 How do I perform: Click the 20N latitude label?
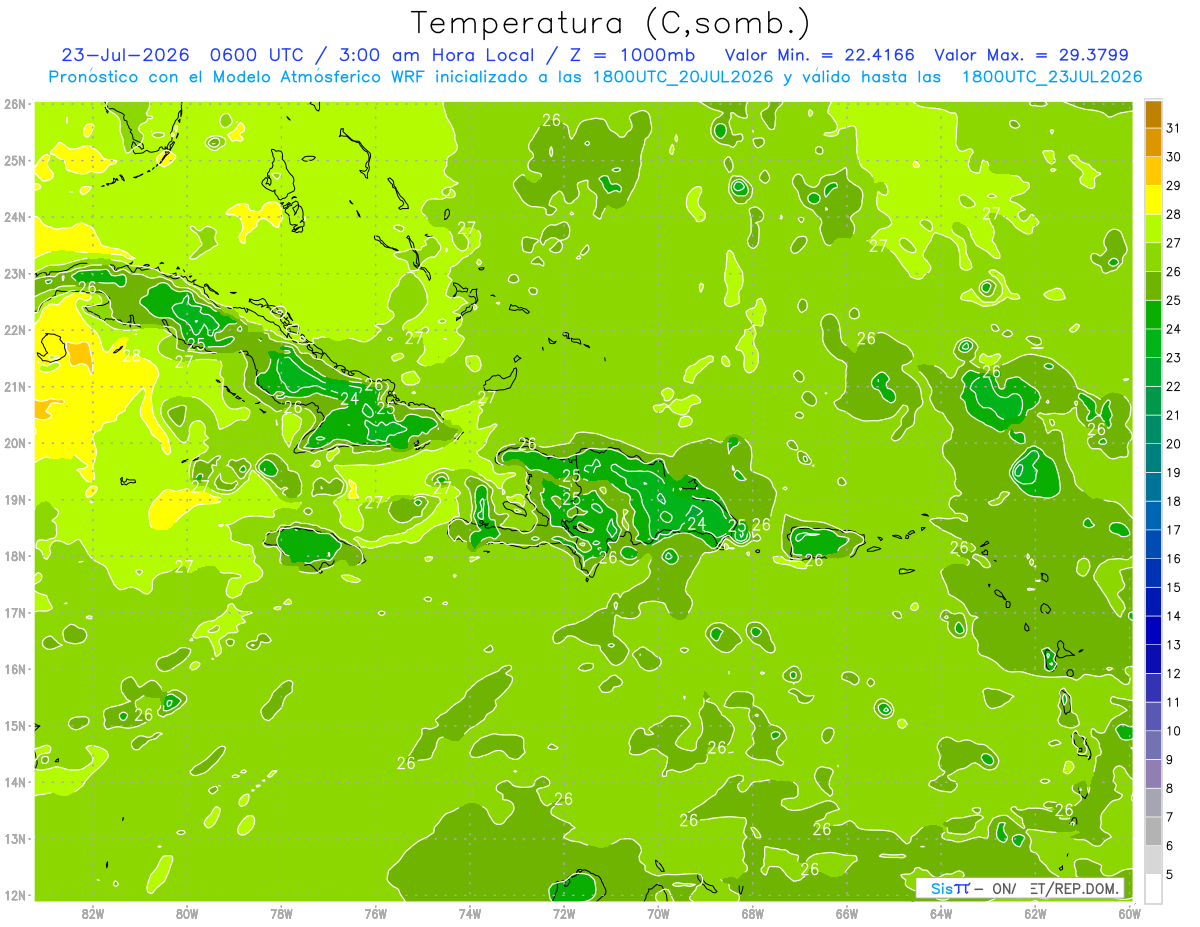(14, 443)
